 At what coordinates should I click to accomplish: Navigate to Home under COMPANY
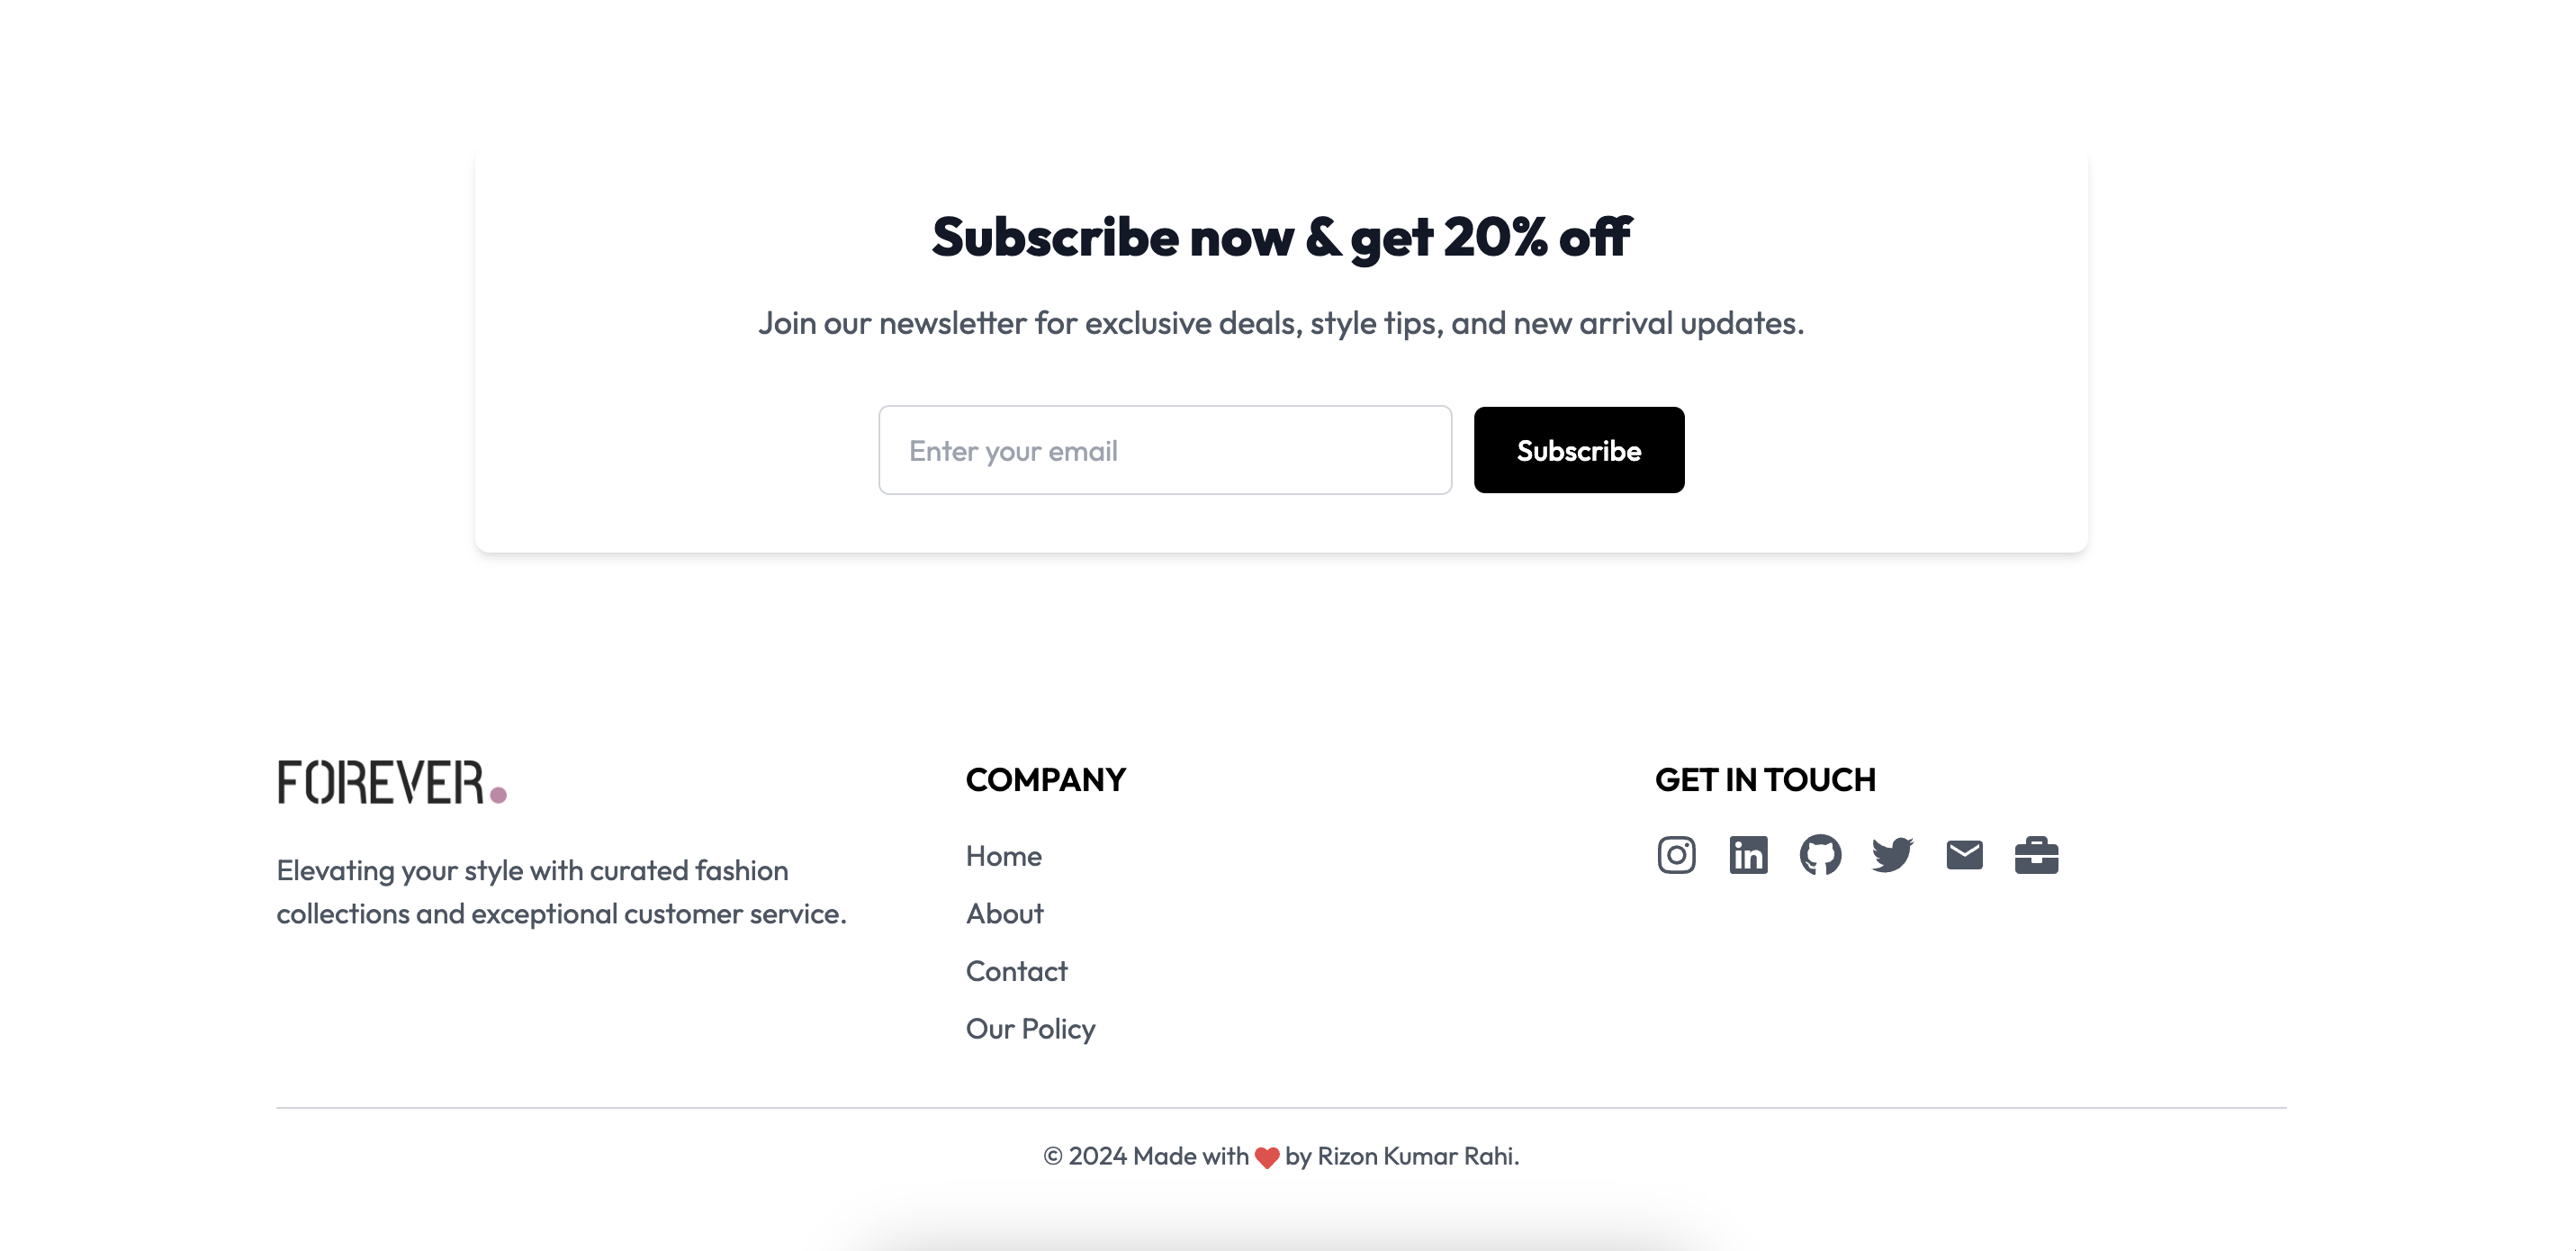1003,856
